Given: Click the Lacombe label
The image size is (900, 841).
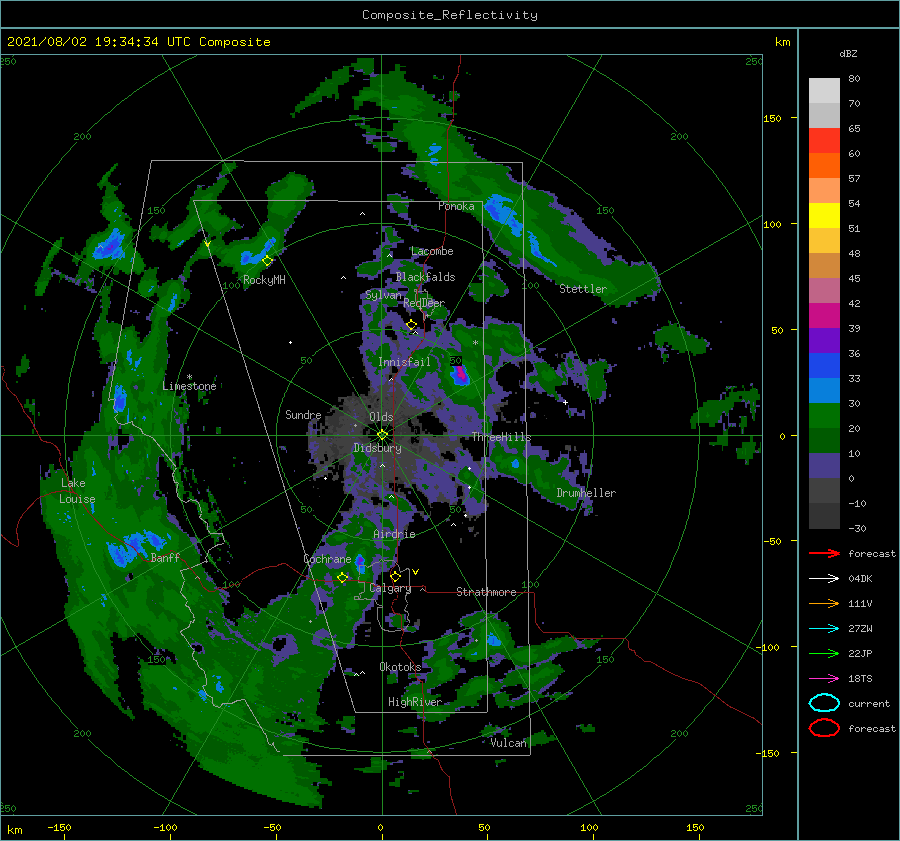Looking at the screenshot, I should (x=432, y=251).
